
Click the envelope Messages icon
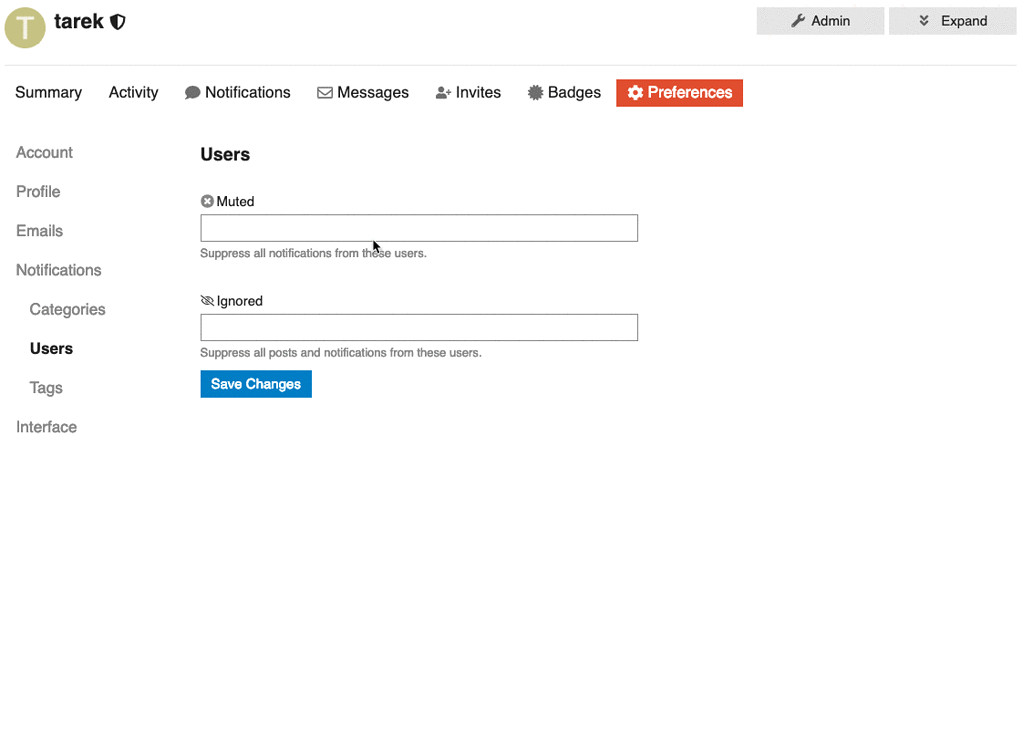tap(325, 93)
